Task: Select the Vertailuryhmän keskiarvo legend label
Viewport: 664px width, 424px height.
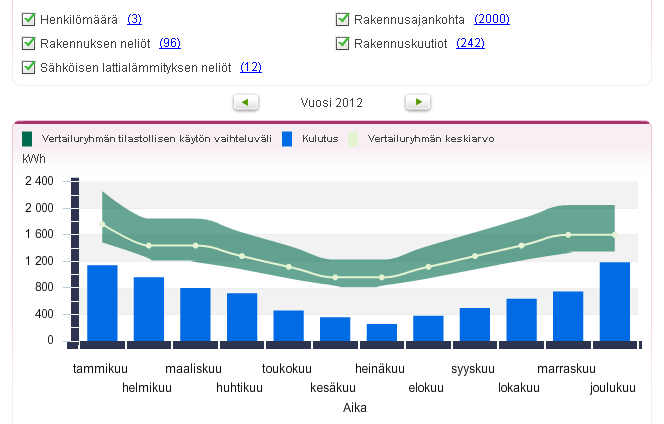Action: [431, 139]
